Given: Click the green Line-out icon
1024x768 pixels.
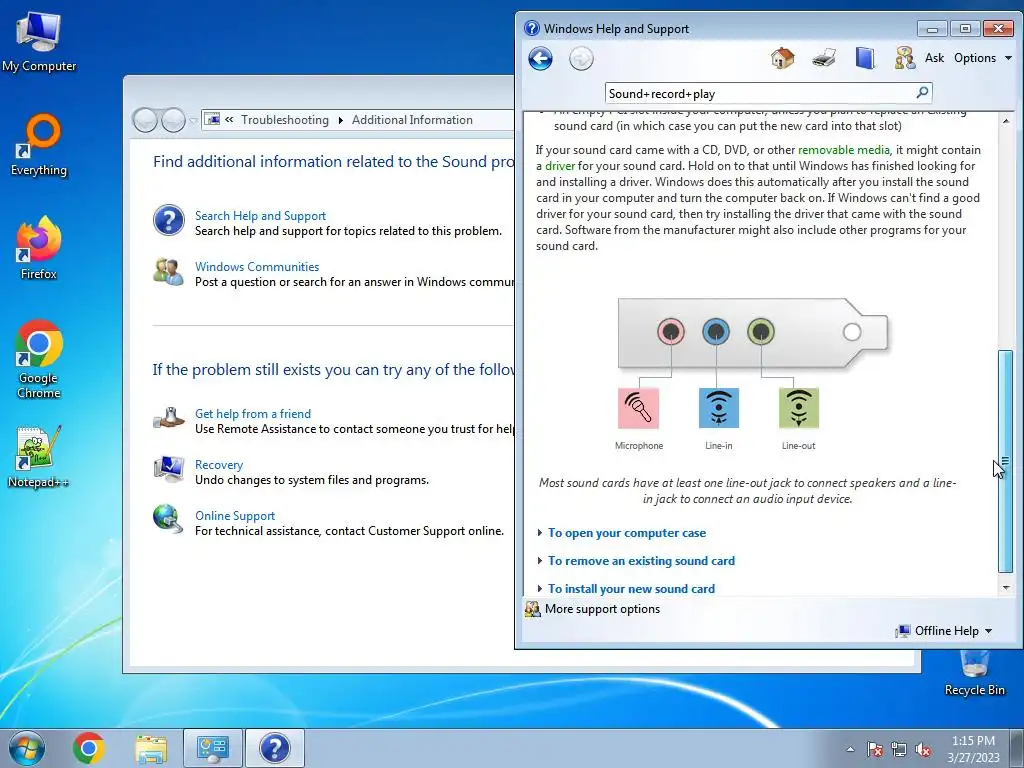Looking at the screenshot, I should (799, 408).
